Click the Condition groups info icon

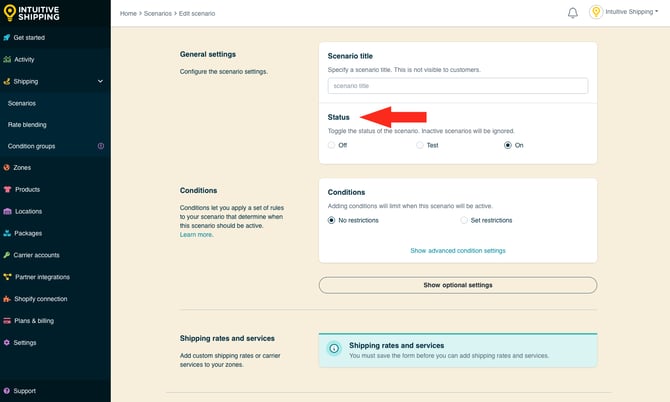100,146
